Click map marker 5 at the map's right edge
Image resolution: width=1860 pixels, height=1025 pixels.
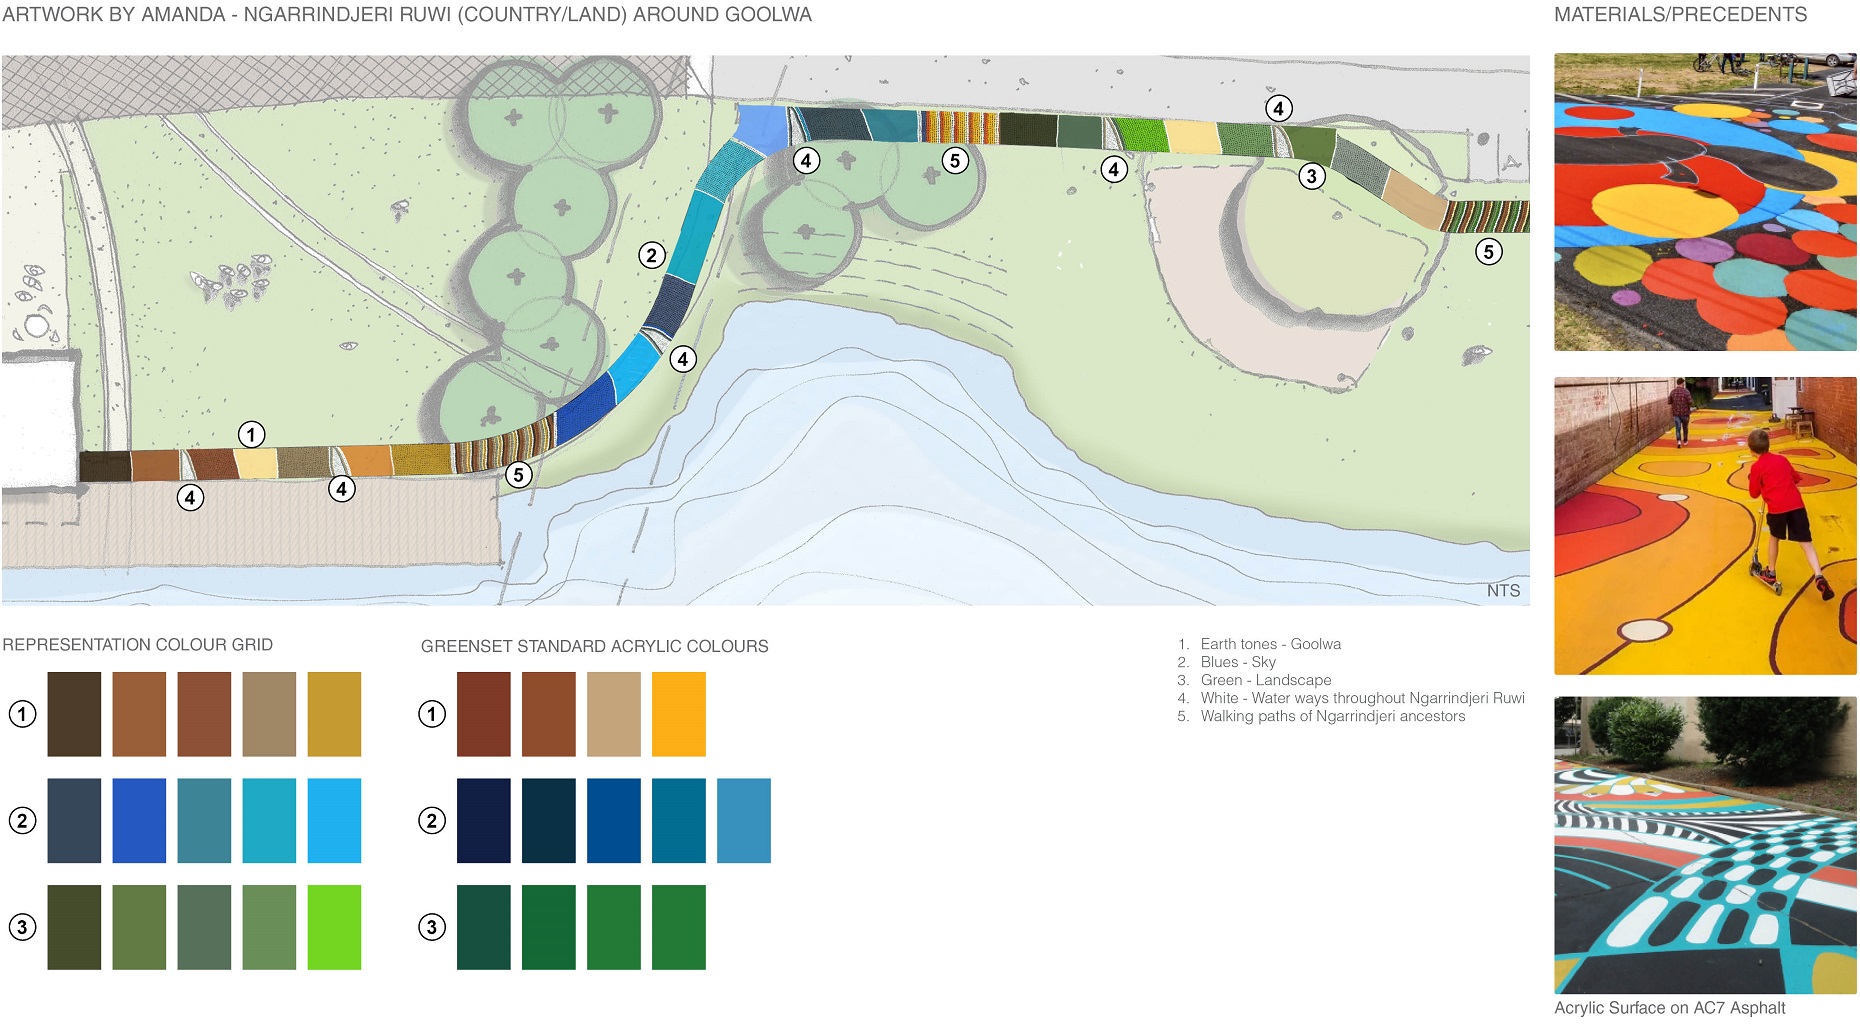(x=1489, y=252)
